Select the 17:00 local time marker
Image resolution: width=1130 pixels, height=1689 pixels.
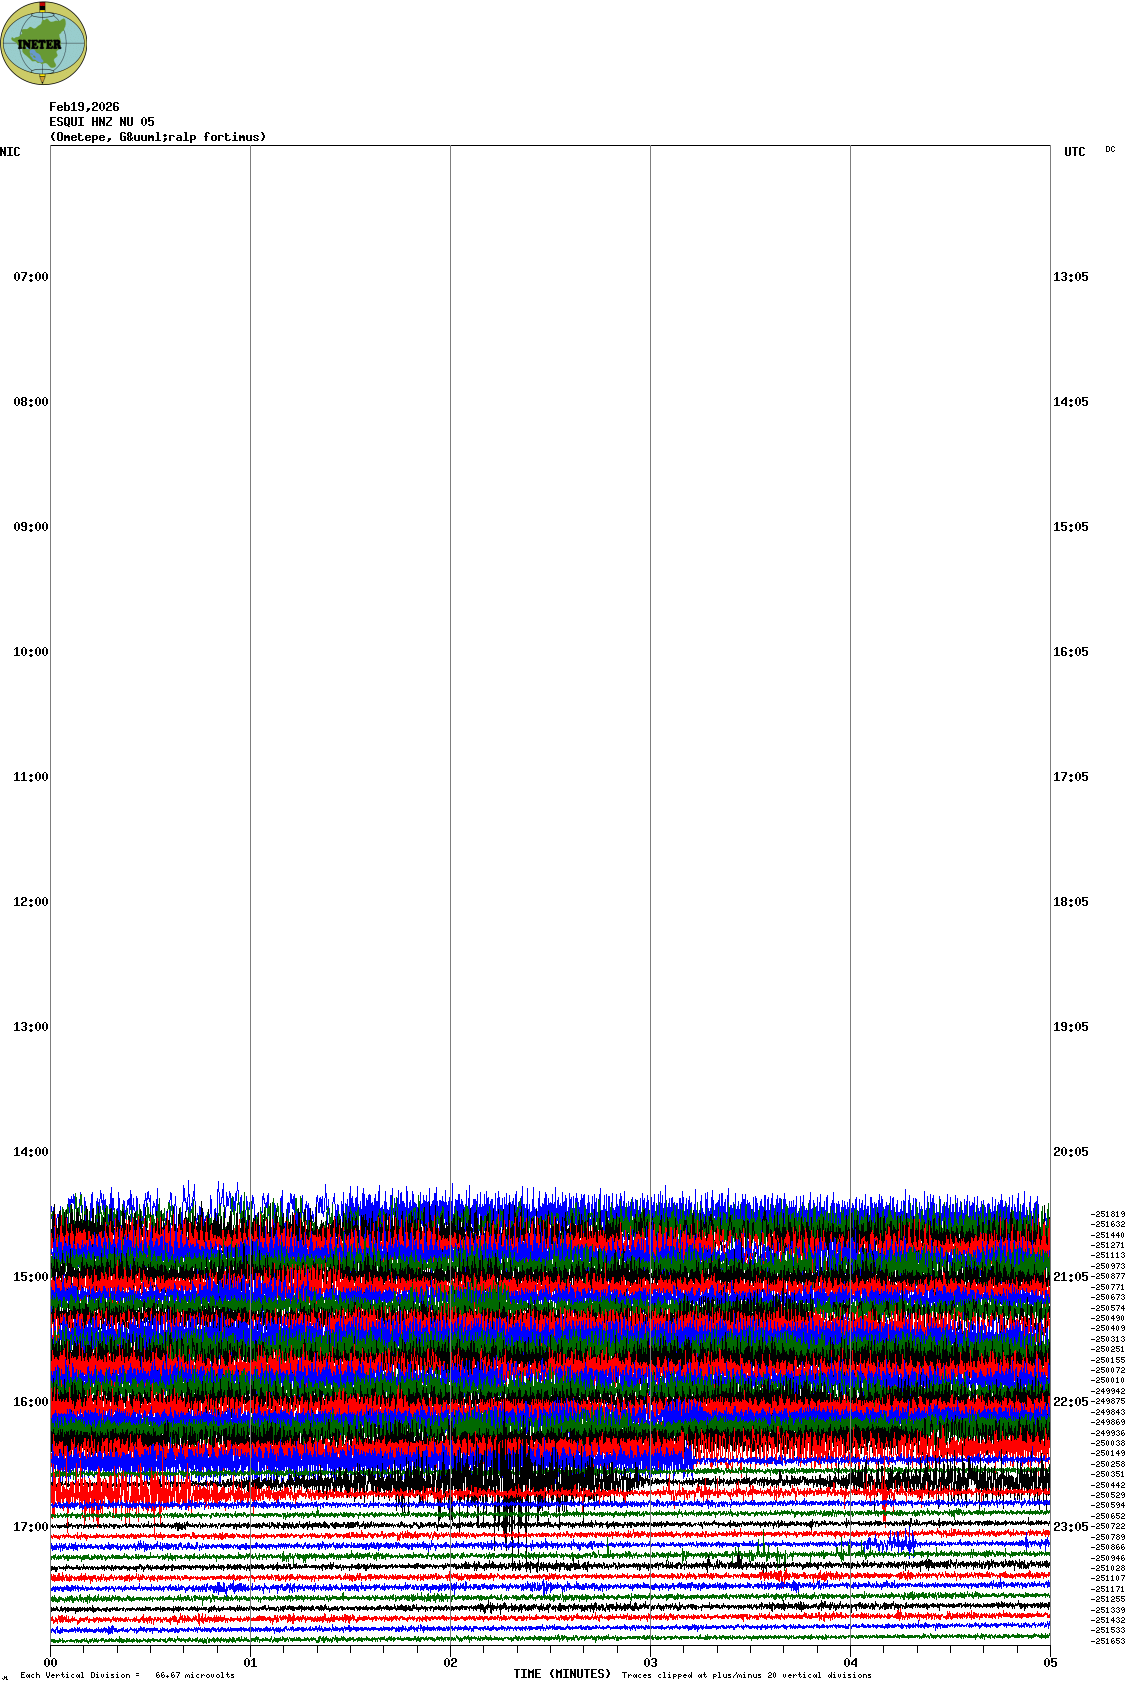[x=30, y=1527]
